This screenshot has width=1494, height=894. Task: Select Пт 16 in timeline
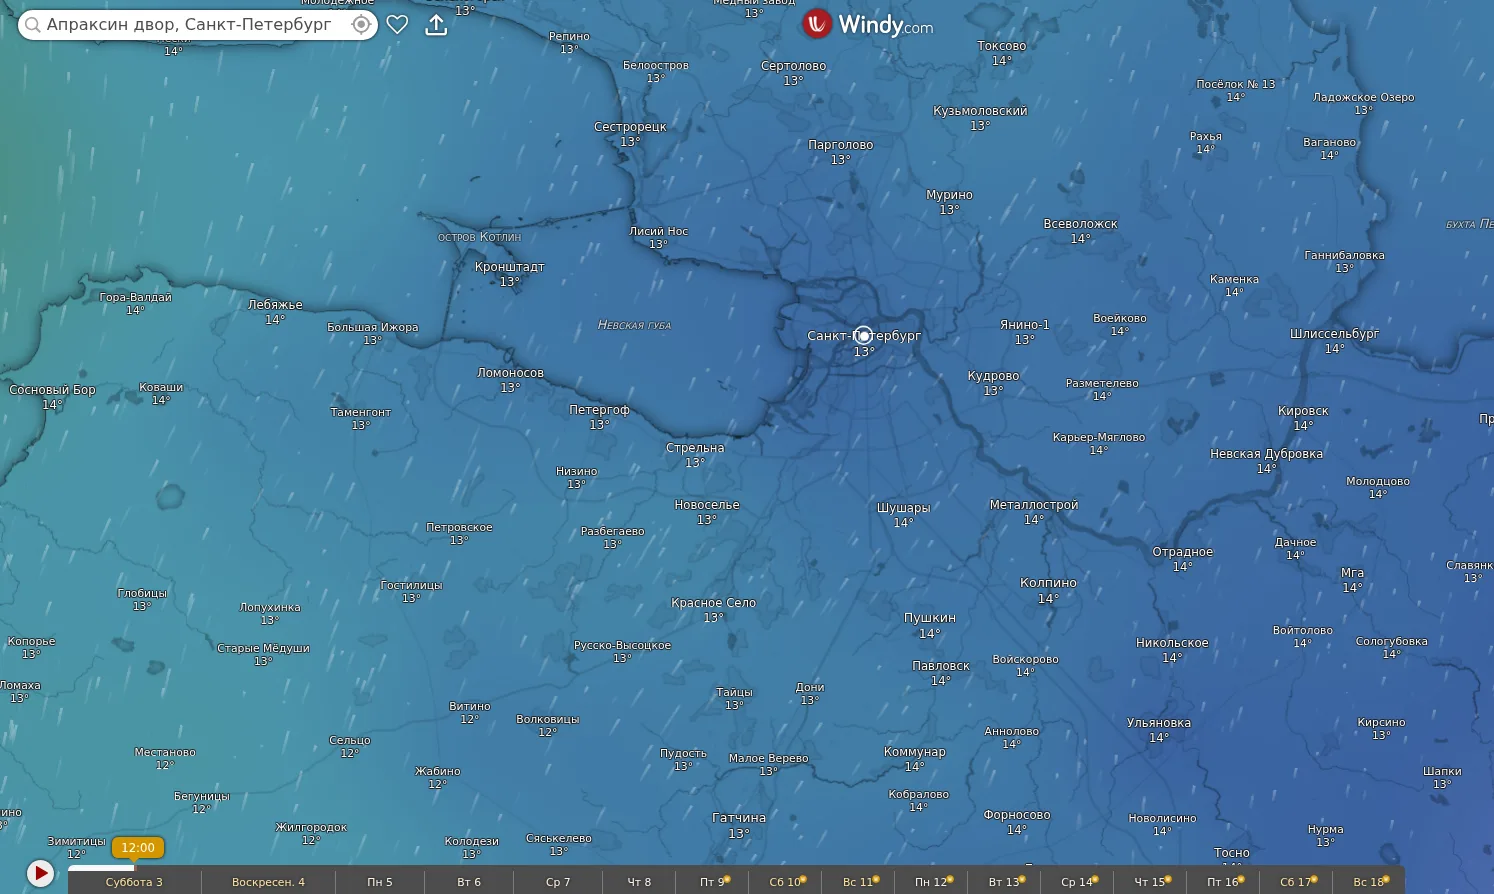(1223, 882)
